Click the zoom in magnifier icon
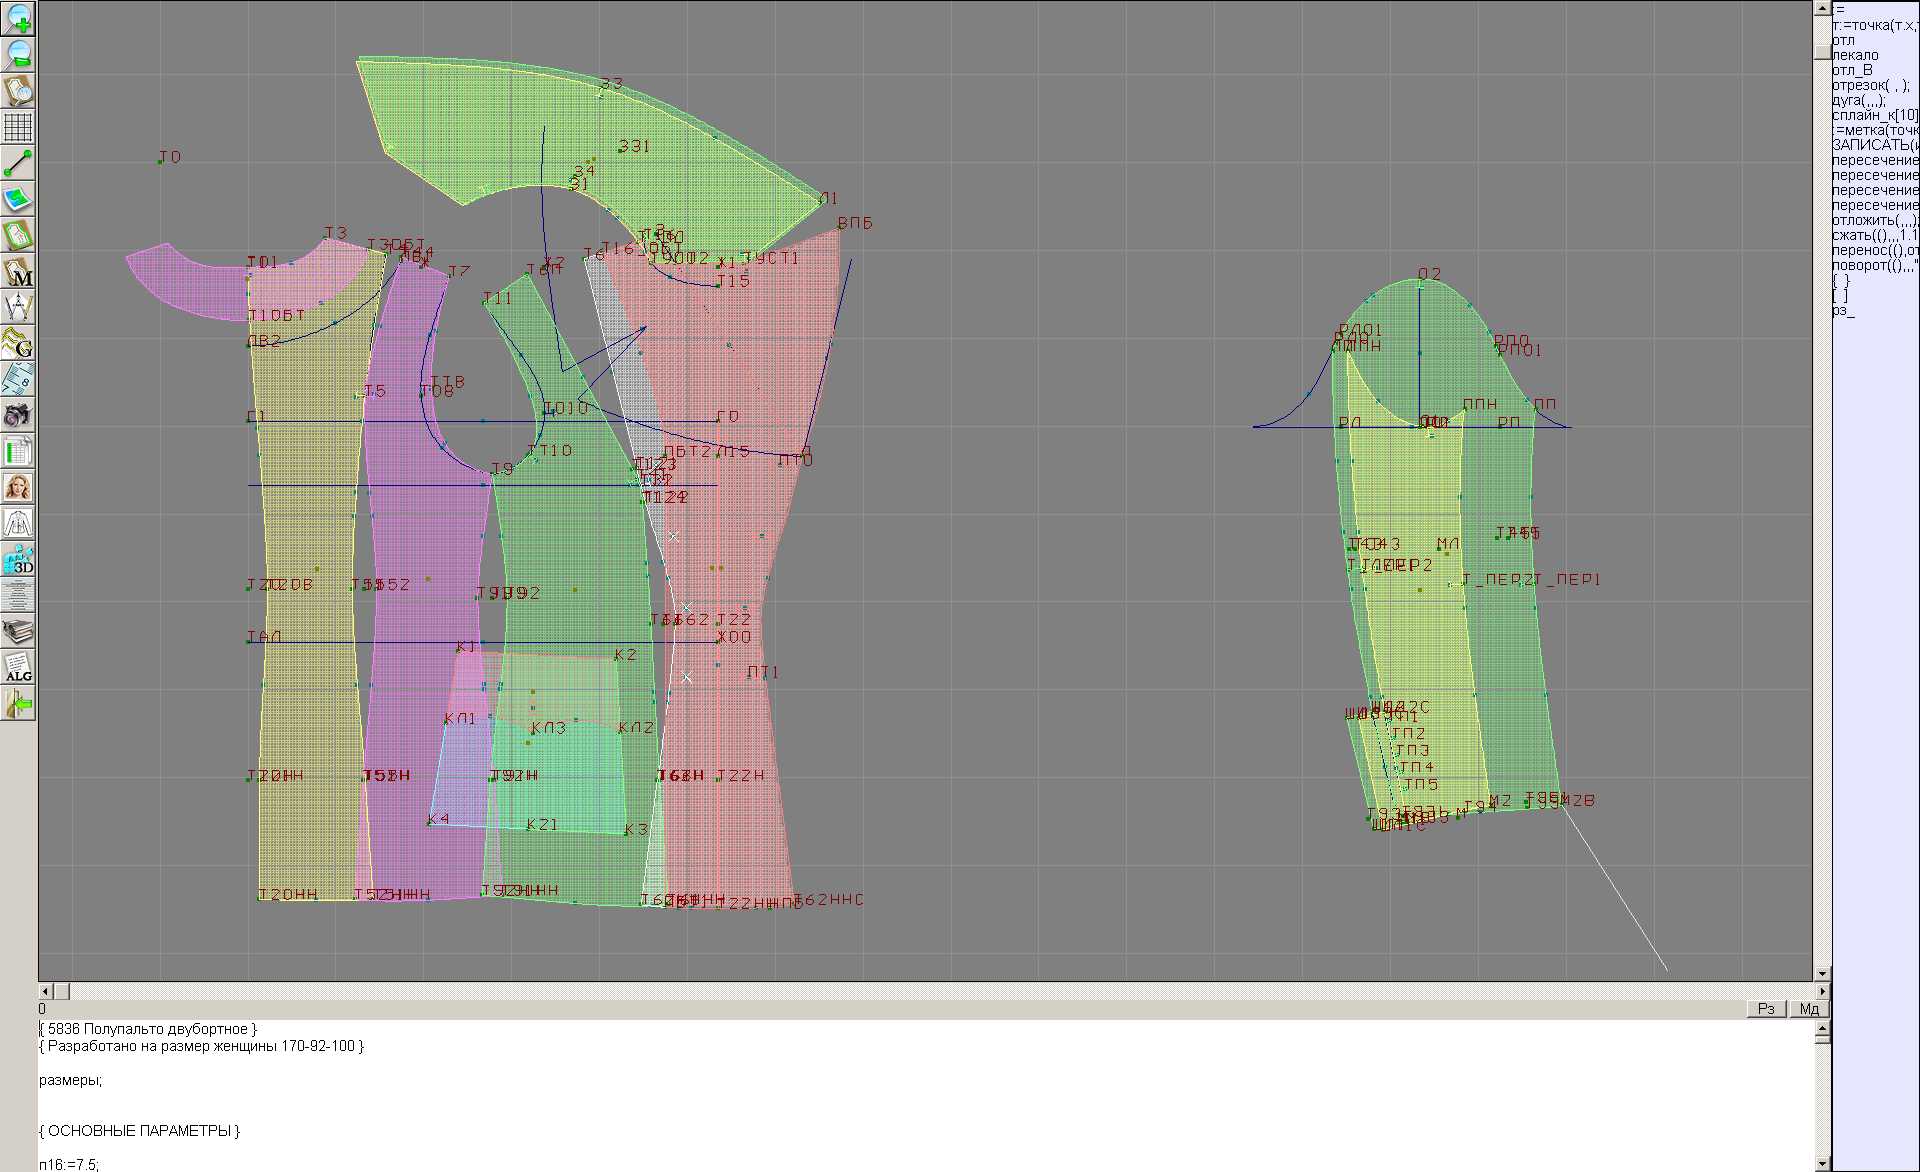Viewport: 1920px width, 1172px height. click(18, 17)
